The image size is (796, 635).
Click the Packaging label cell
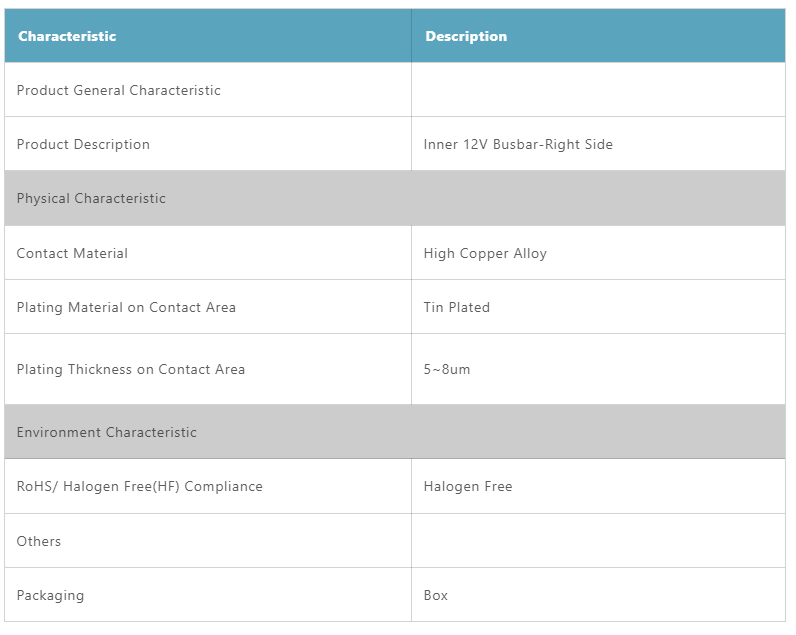click(50, 595)
